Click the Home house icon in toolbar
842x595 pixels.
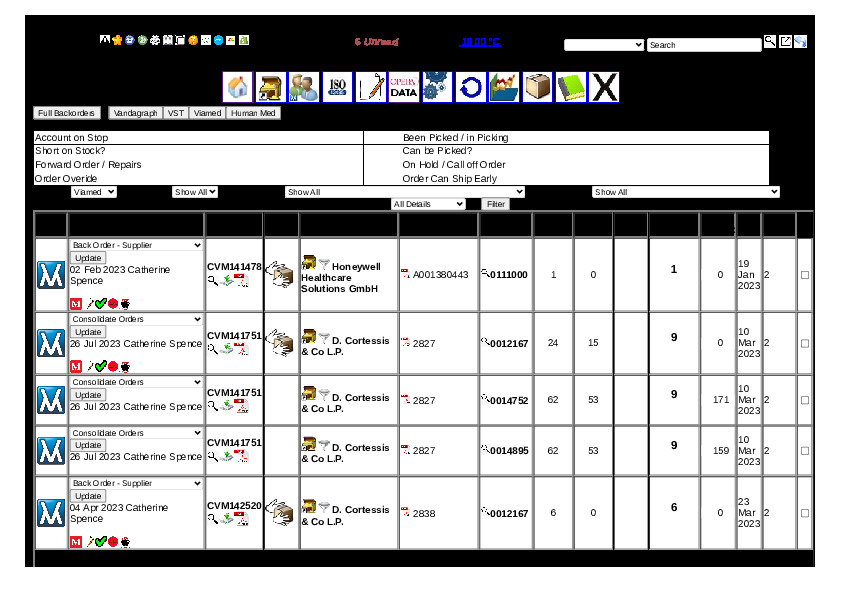click(238, 87)
